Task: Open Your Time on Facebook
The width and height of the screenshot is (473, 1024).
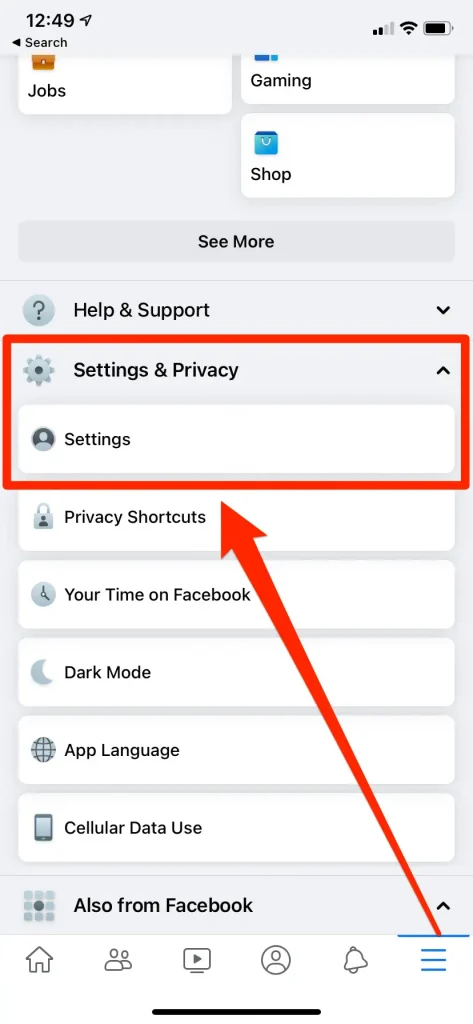Action: tap(236, 595)
